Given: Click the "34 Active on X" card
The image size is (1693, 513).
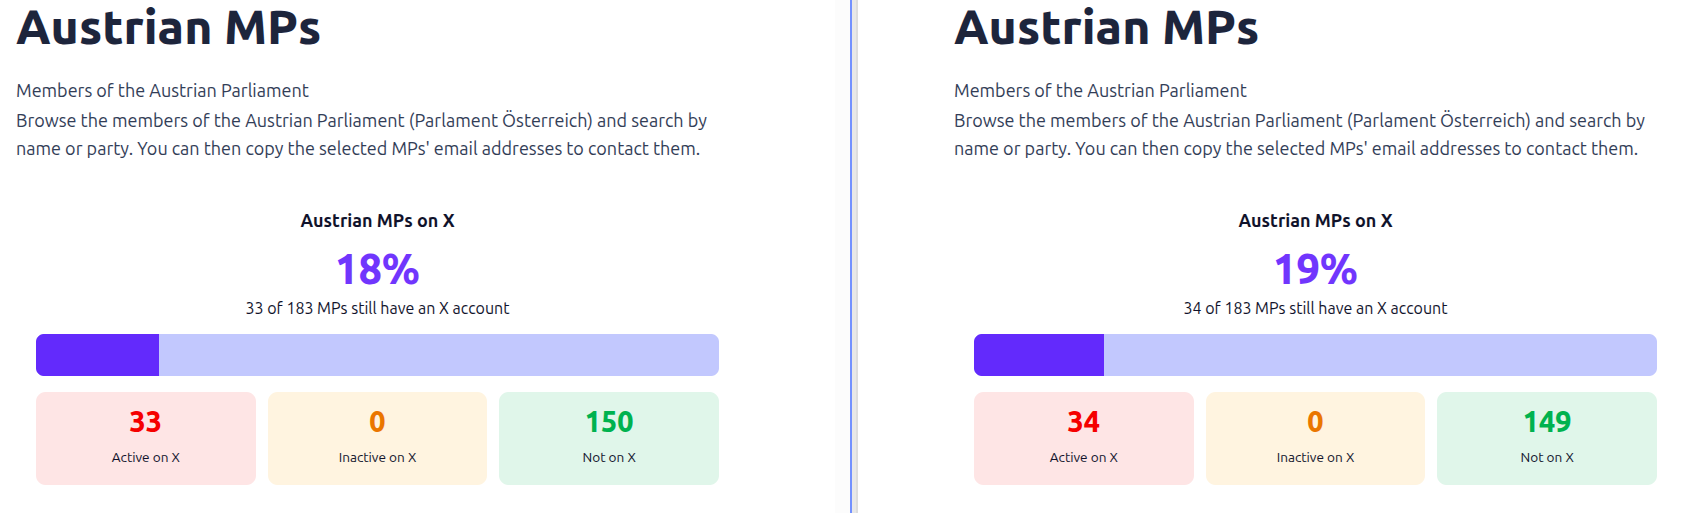Looking at the screenshot, I should click(1084, 438).
